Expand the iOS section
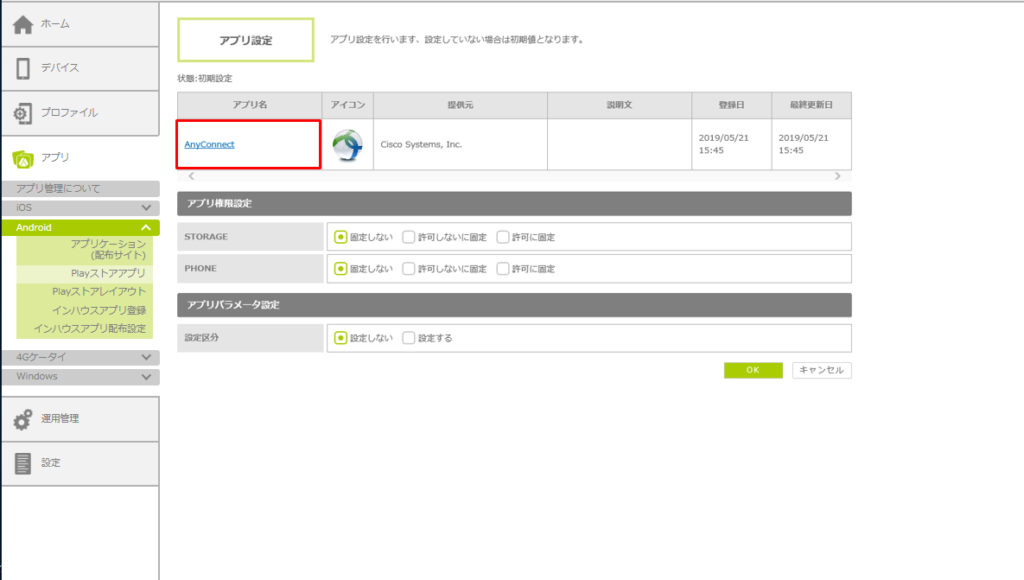The height and width of the screenshot is (580, 1024). [146, 208]
